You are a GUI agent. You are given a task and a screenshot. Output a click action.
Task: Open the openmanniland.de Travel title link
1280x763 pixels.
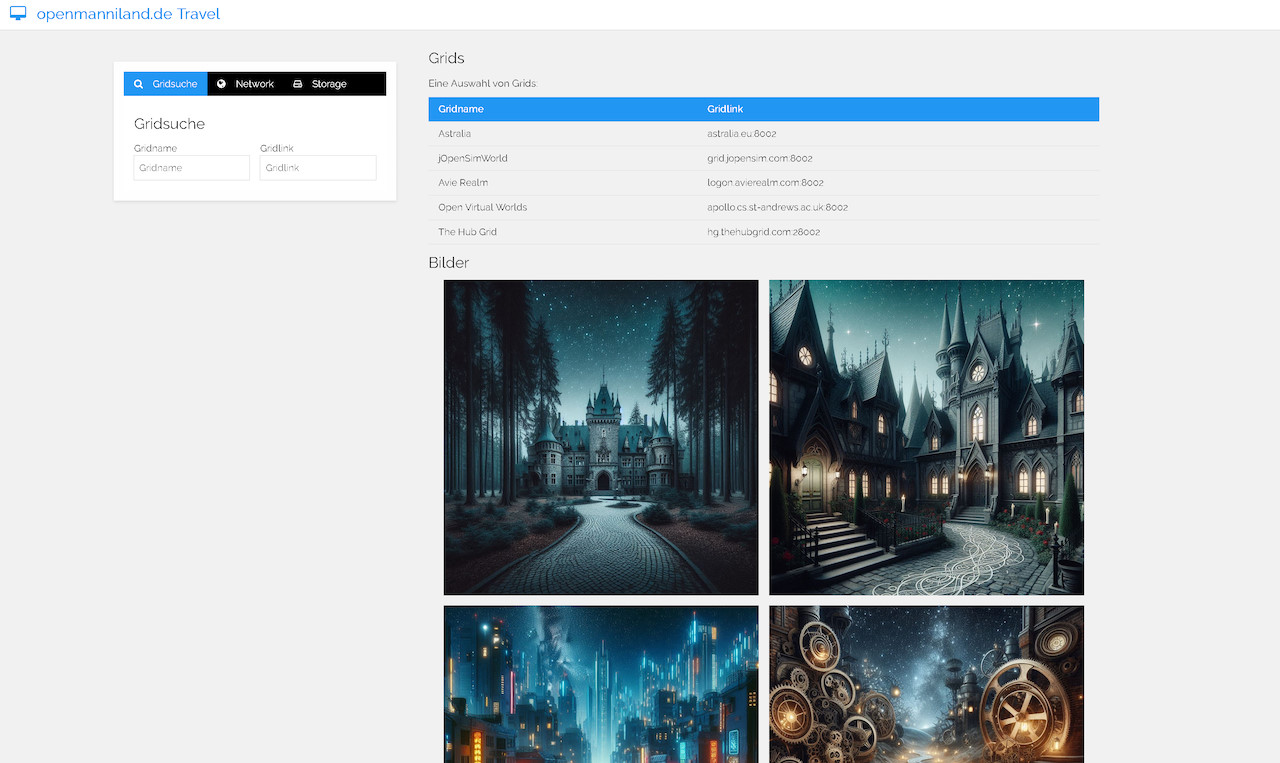[x=128, y=14]
